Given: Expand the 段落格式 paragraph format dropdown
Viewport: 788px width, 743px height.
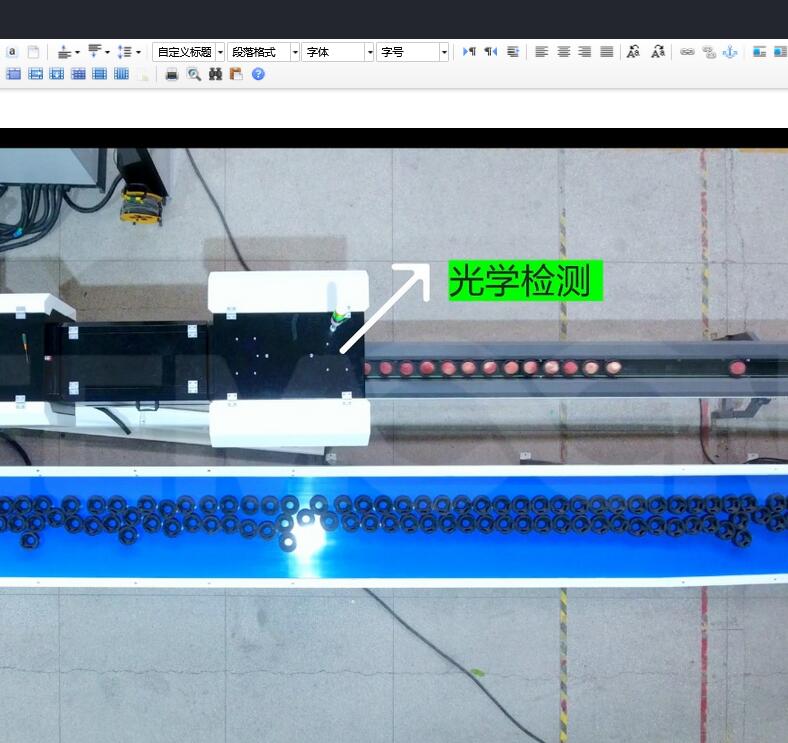Looking at the screenshot, I should (x=295, y=52).
